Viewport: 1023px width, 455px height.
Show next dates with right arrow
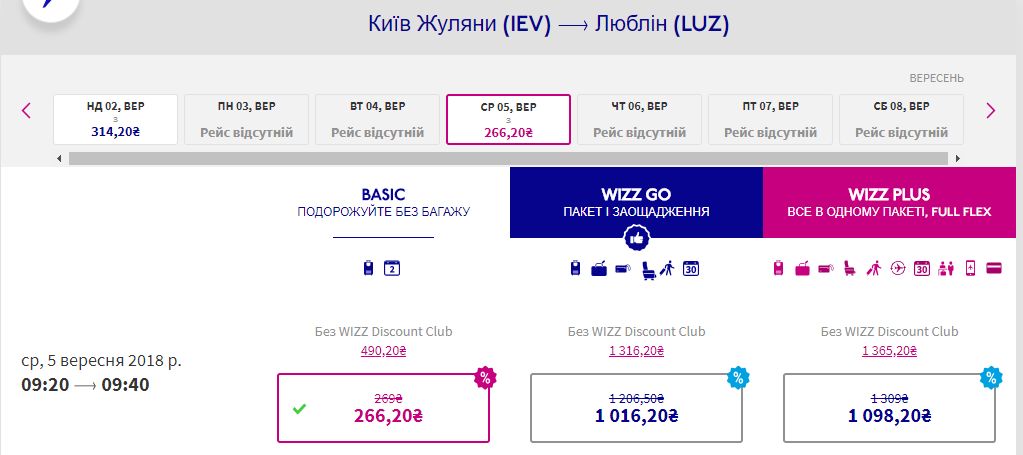click(x=990, y=111)
